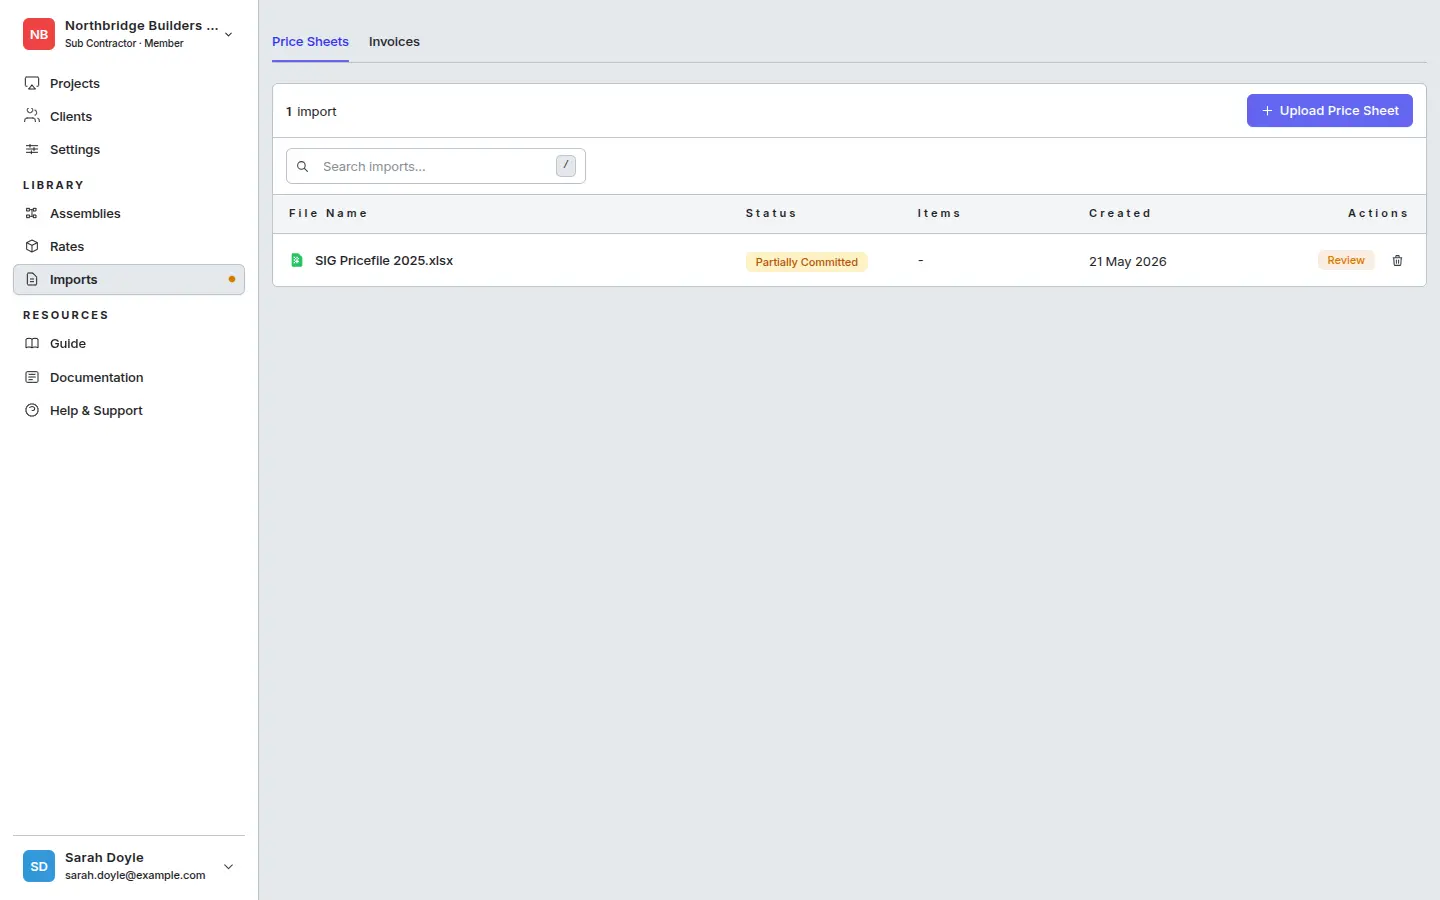The height and width of the screenshot is (900, 1440).
Task: Go to Clients in the sidebar
Action: [x=129, y=116]
